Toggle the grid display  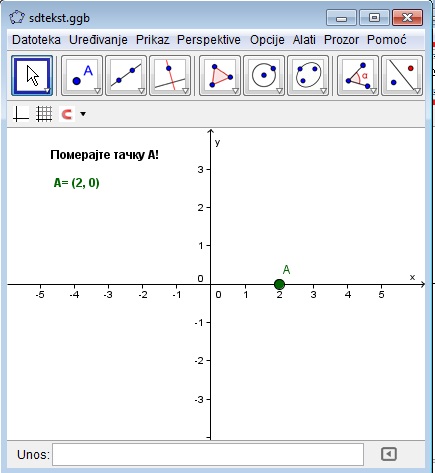pos(44,114)
